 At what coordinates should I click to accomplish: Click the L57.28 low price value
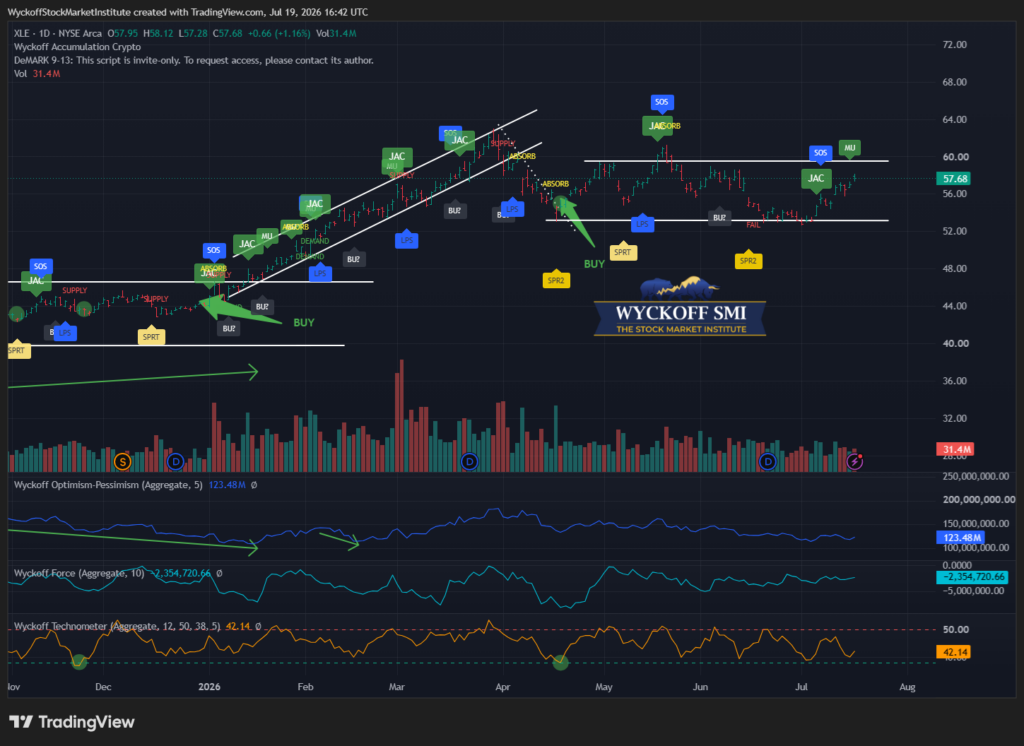coord(193,33)
